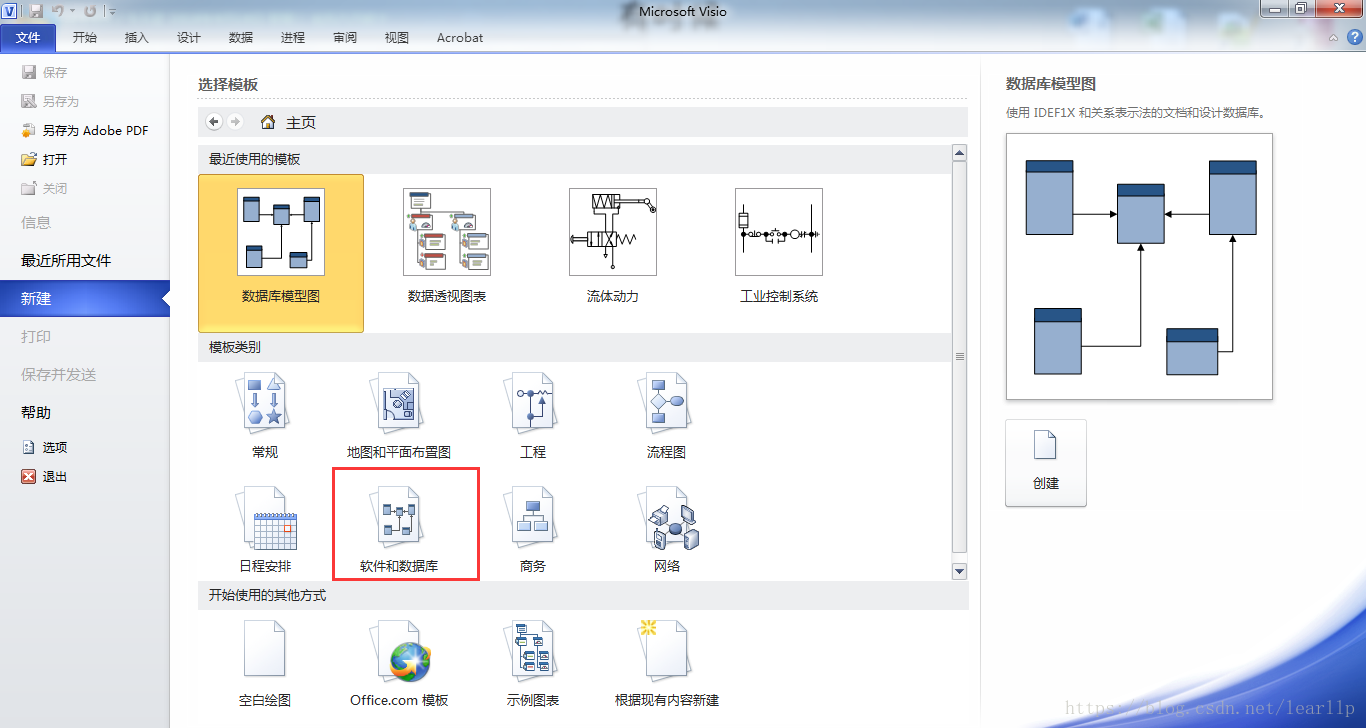Click the undo icon in title bar
1366x728 pixels.
pyautogui.click(x=58, y=11)
